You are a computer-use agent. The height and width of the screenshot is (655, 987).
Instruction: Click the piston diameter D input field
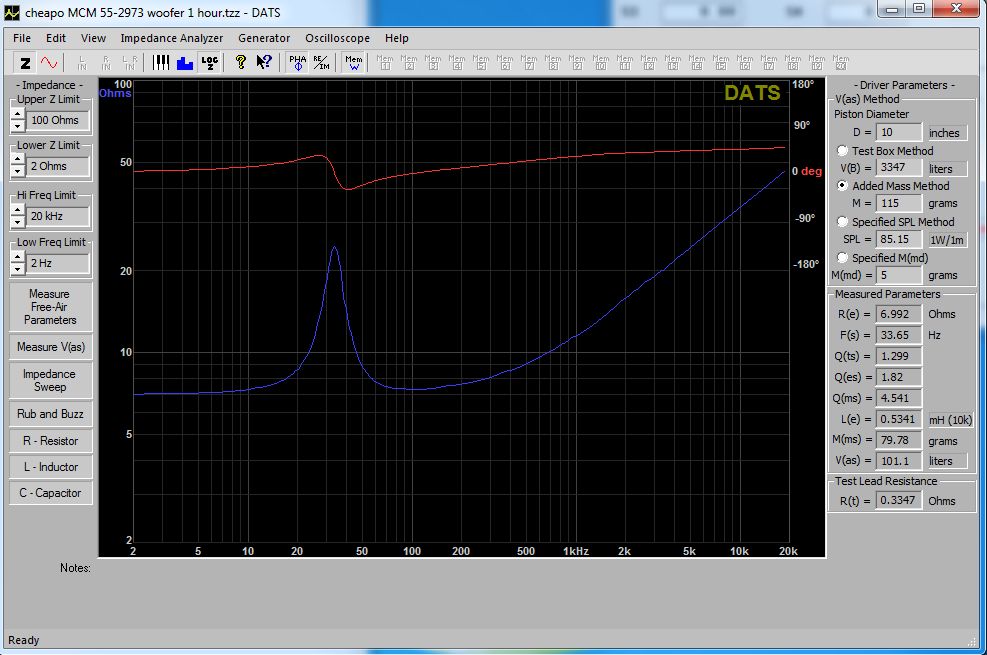tap(899, 132)
